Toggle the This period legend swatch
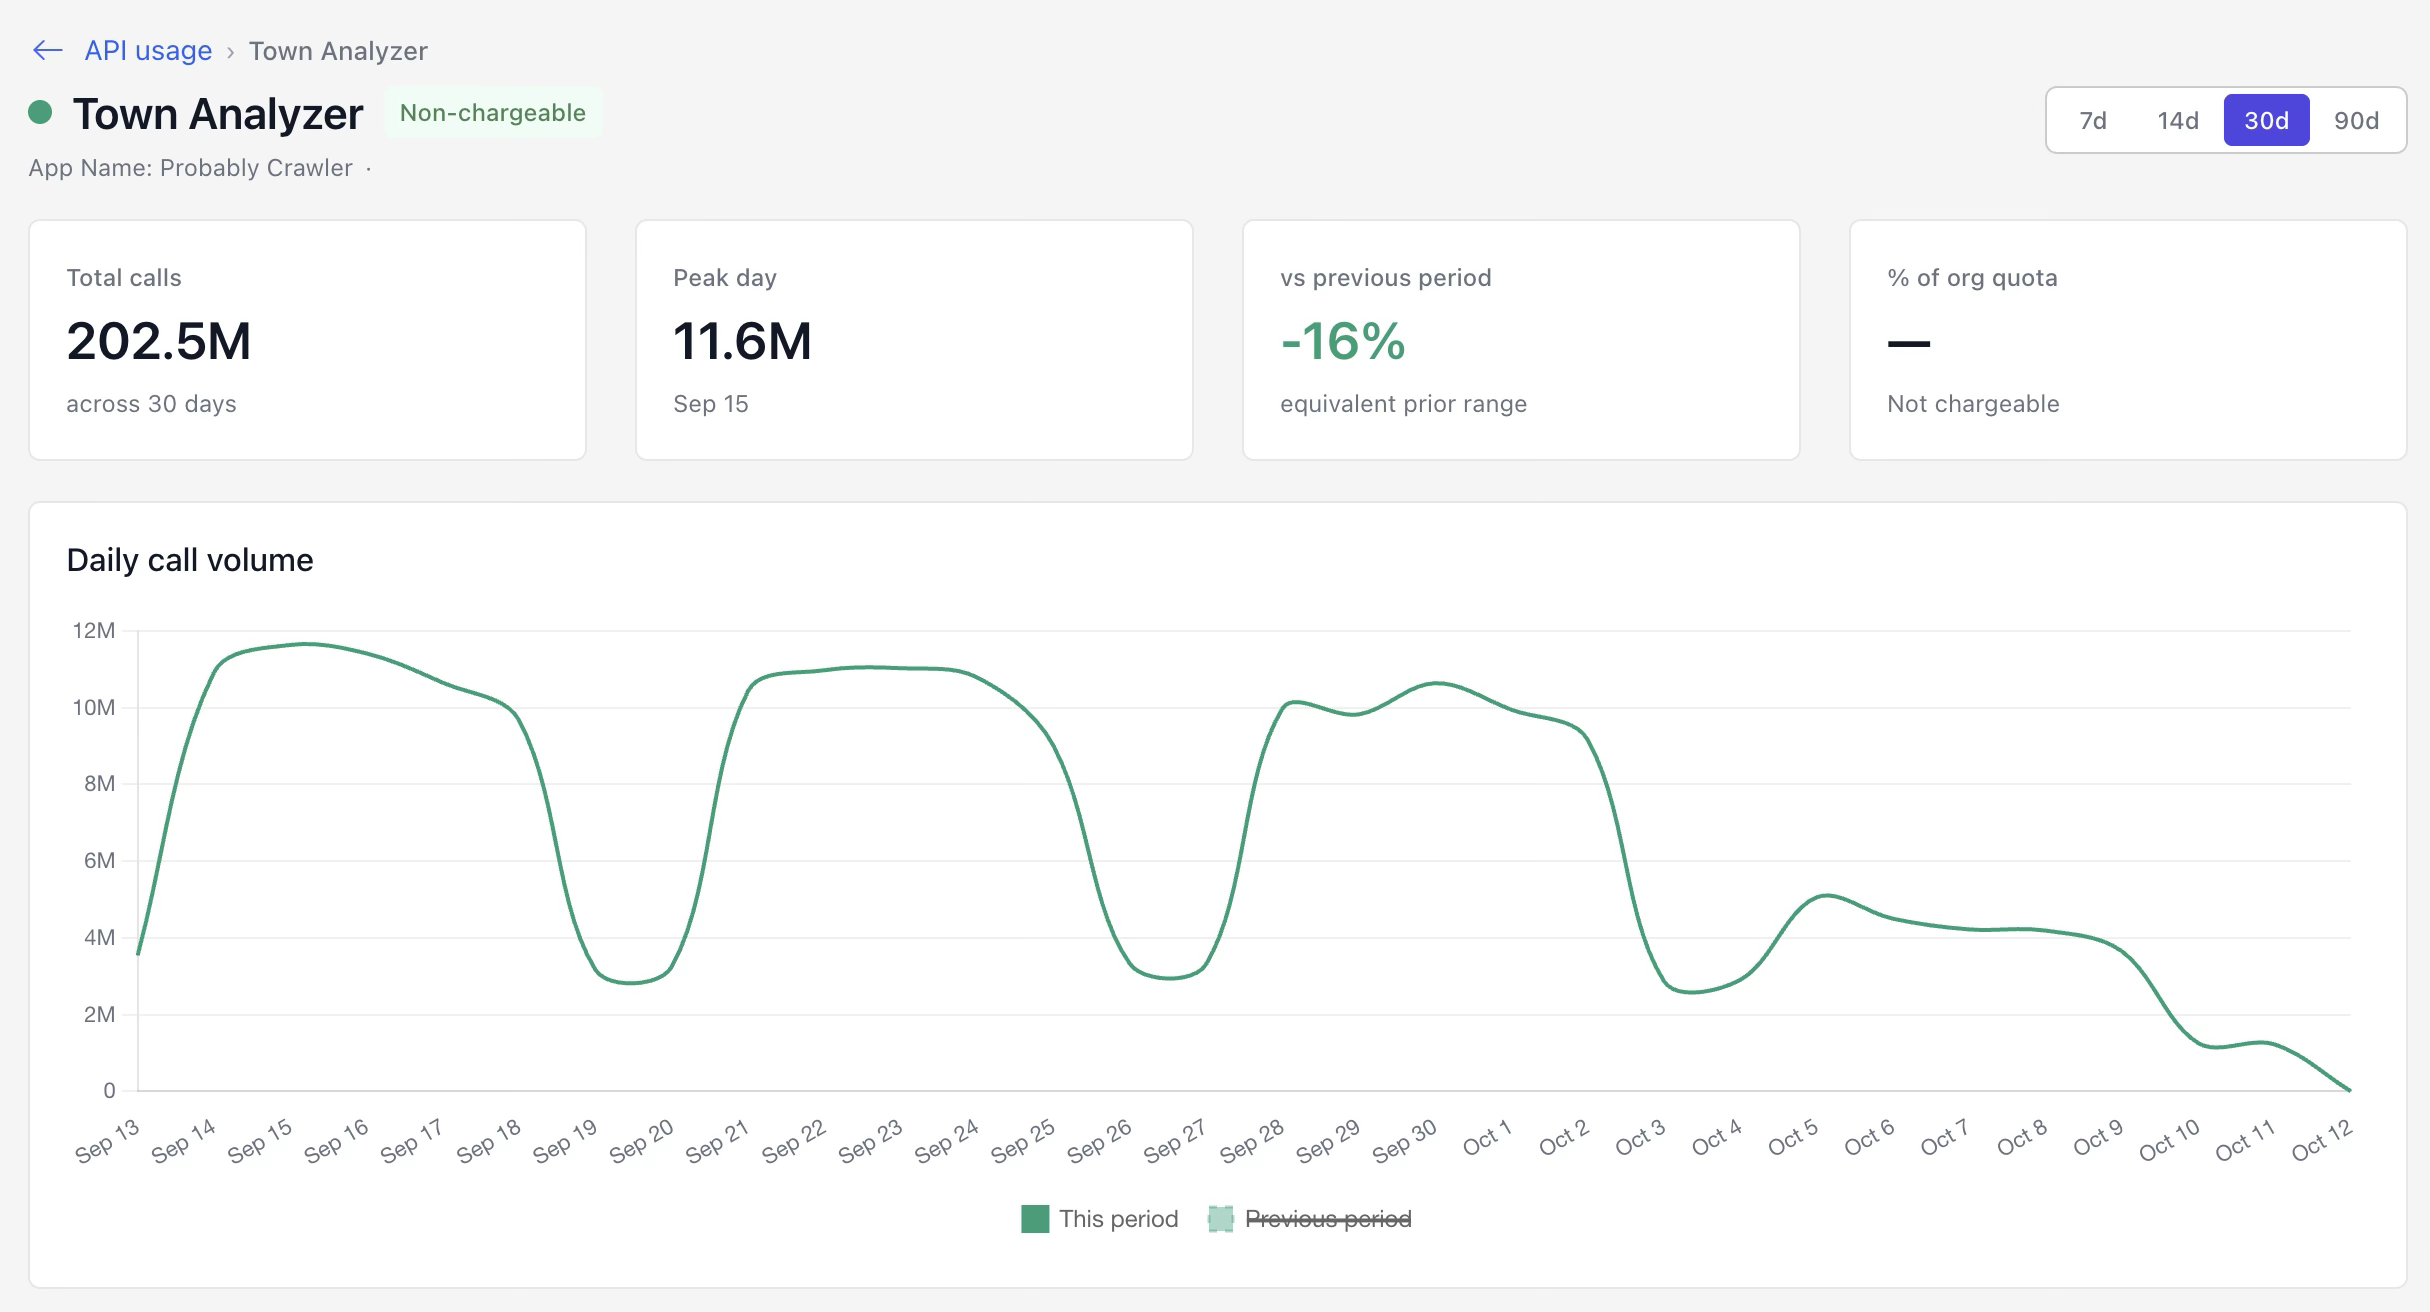This screenshot has width=2430, height=1312. click(1035, 1219)
